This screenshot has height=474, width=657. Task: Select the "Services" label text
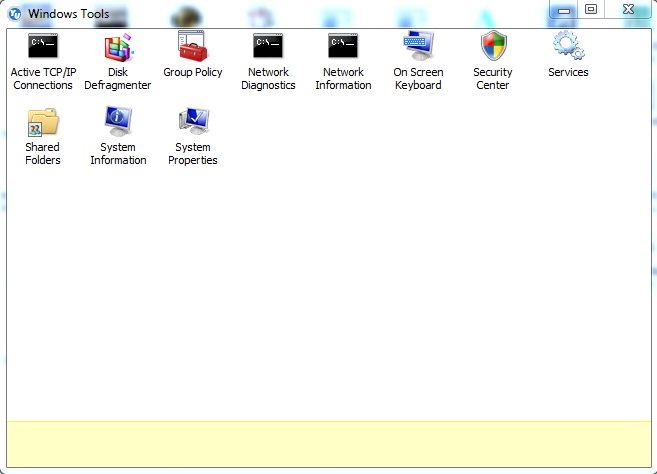point(568,73)
